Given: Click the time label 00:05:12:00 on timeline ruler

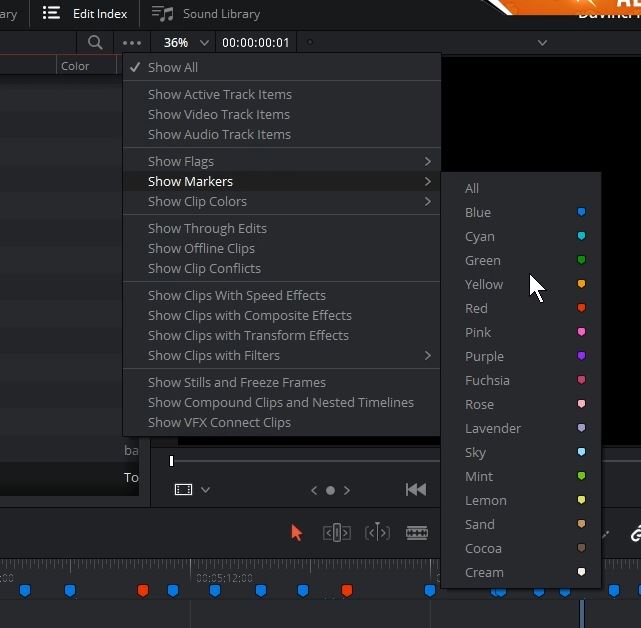Looking at the screenshot, I should click(224, 578).
